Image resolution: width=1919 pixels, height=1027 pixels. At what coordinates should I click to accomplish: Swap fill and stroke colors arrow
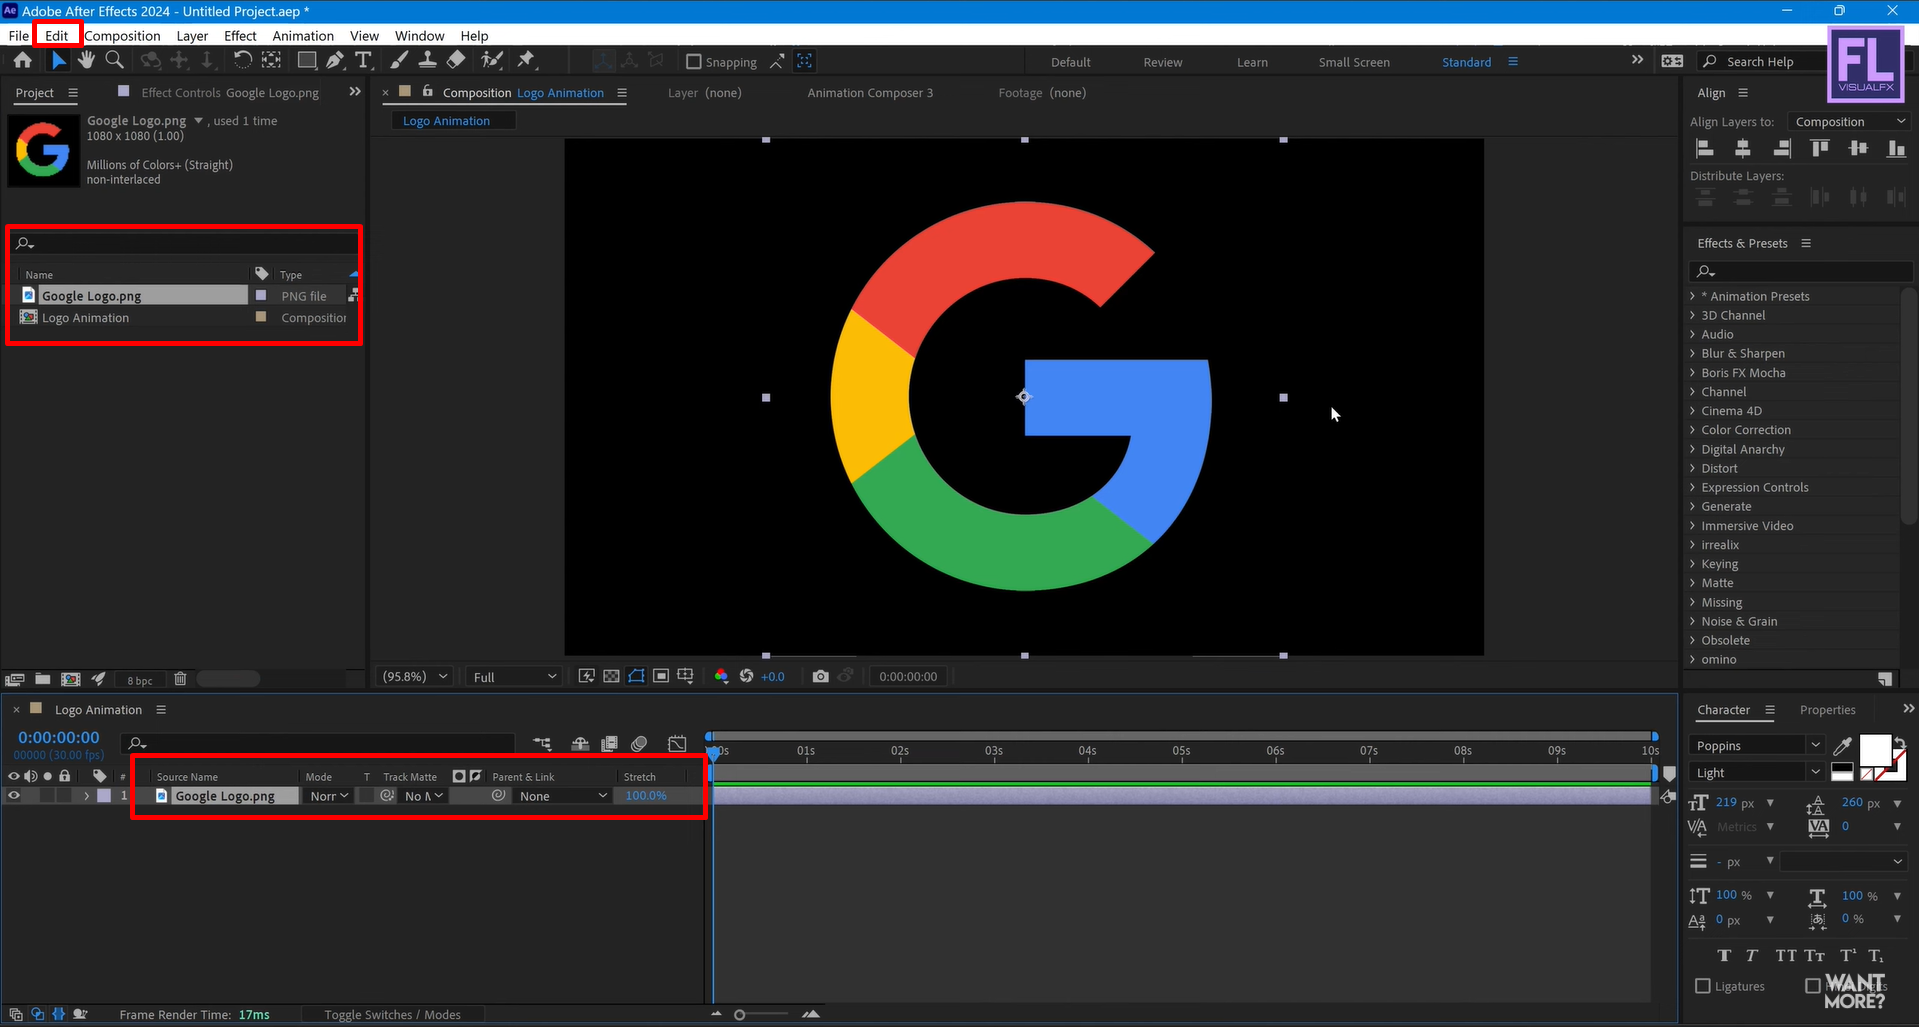1900,741
